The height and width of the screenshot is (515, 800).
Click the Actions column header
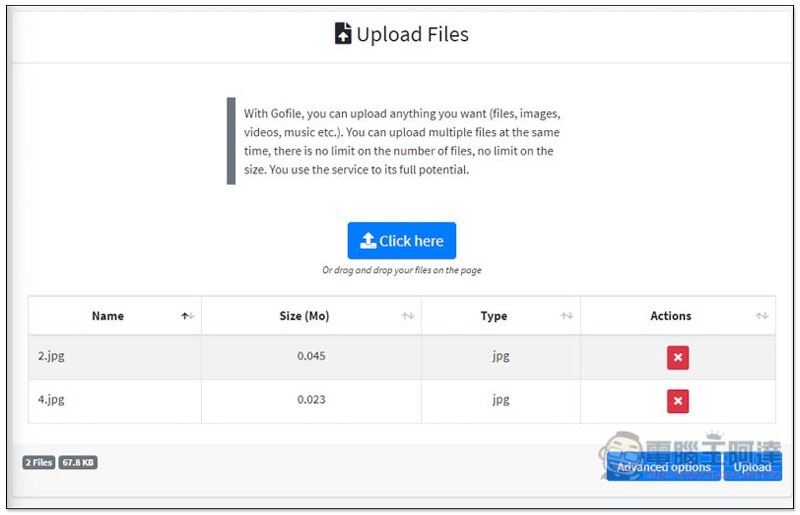(670, 316)
